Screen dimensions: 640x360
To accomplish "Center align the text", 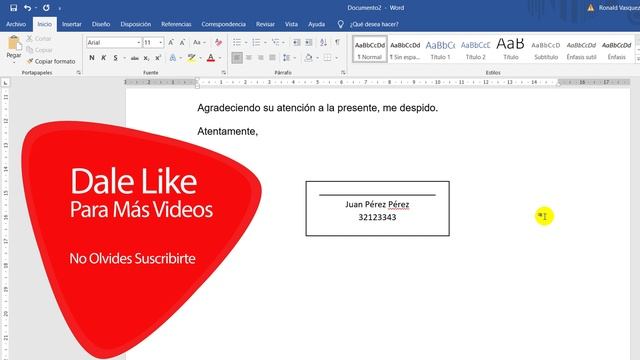I will pyautogui.click(x=249, y=58).
